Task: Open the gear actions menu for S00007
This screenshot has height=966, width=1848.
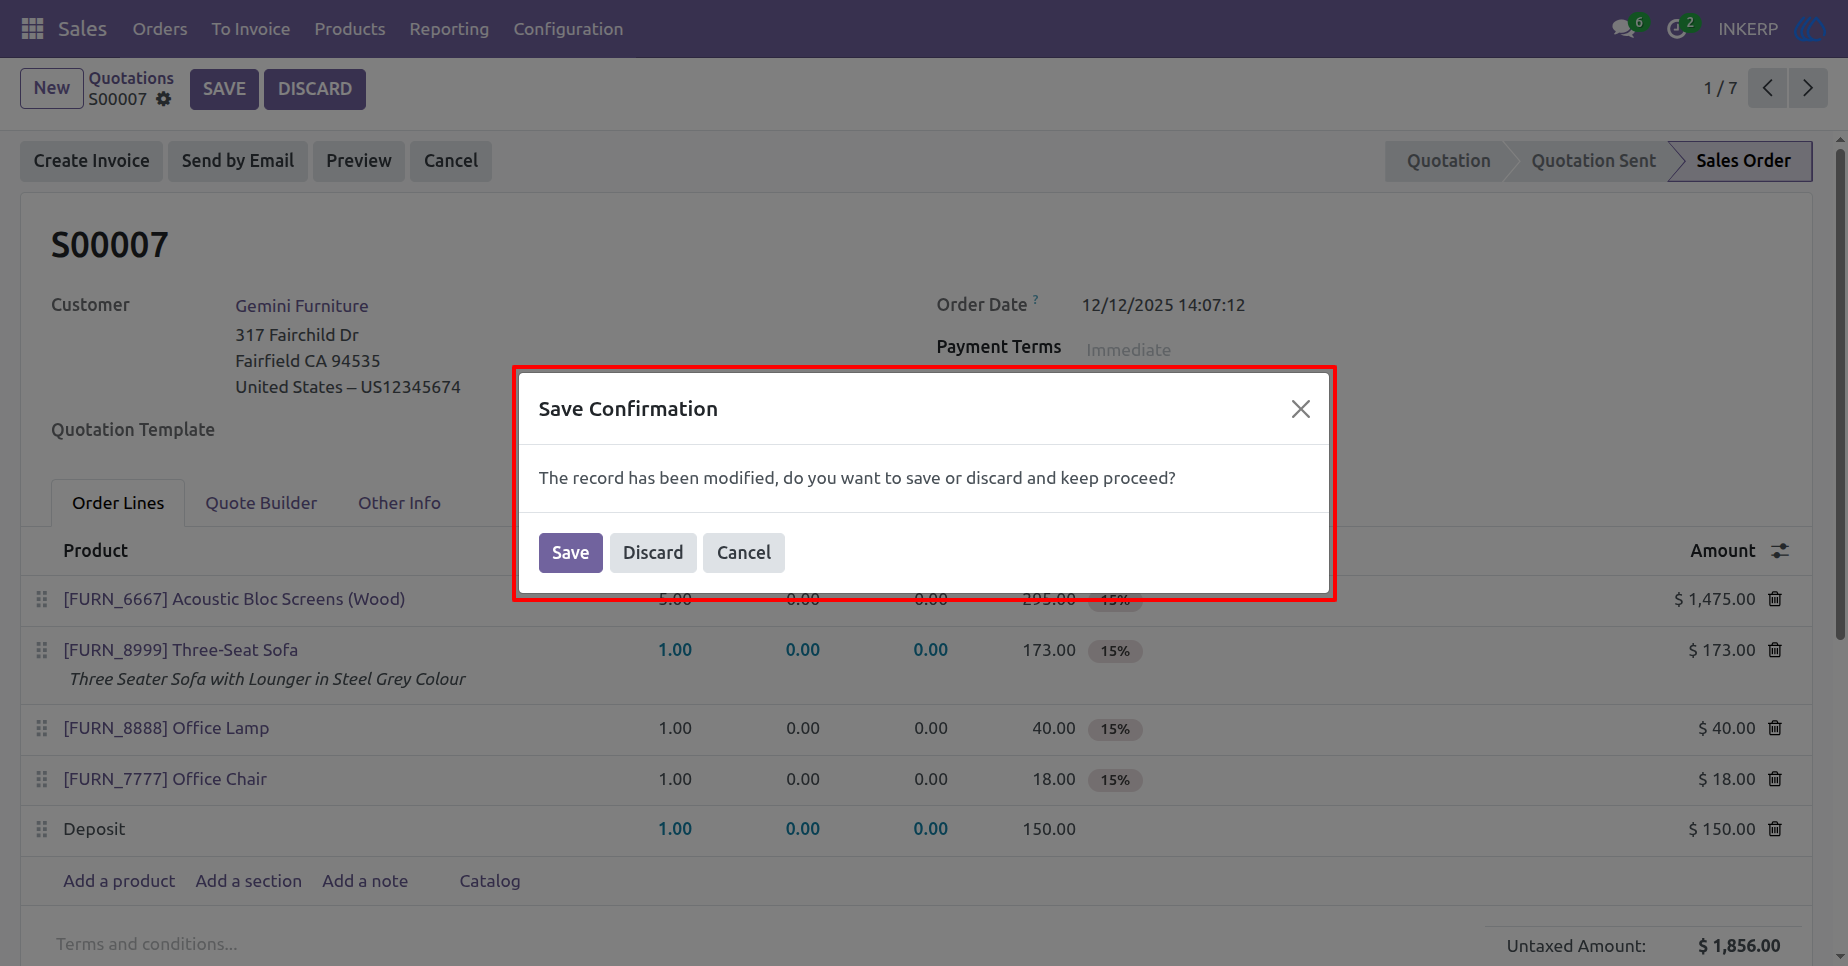Action: click(164, 99)
